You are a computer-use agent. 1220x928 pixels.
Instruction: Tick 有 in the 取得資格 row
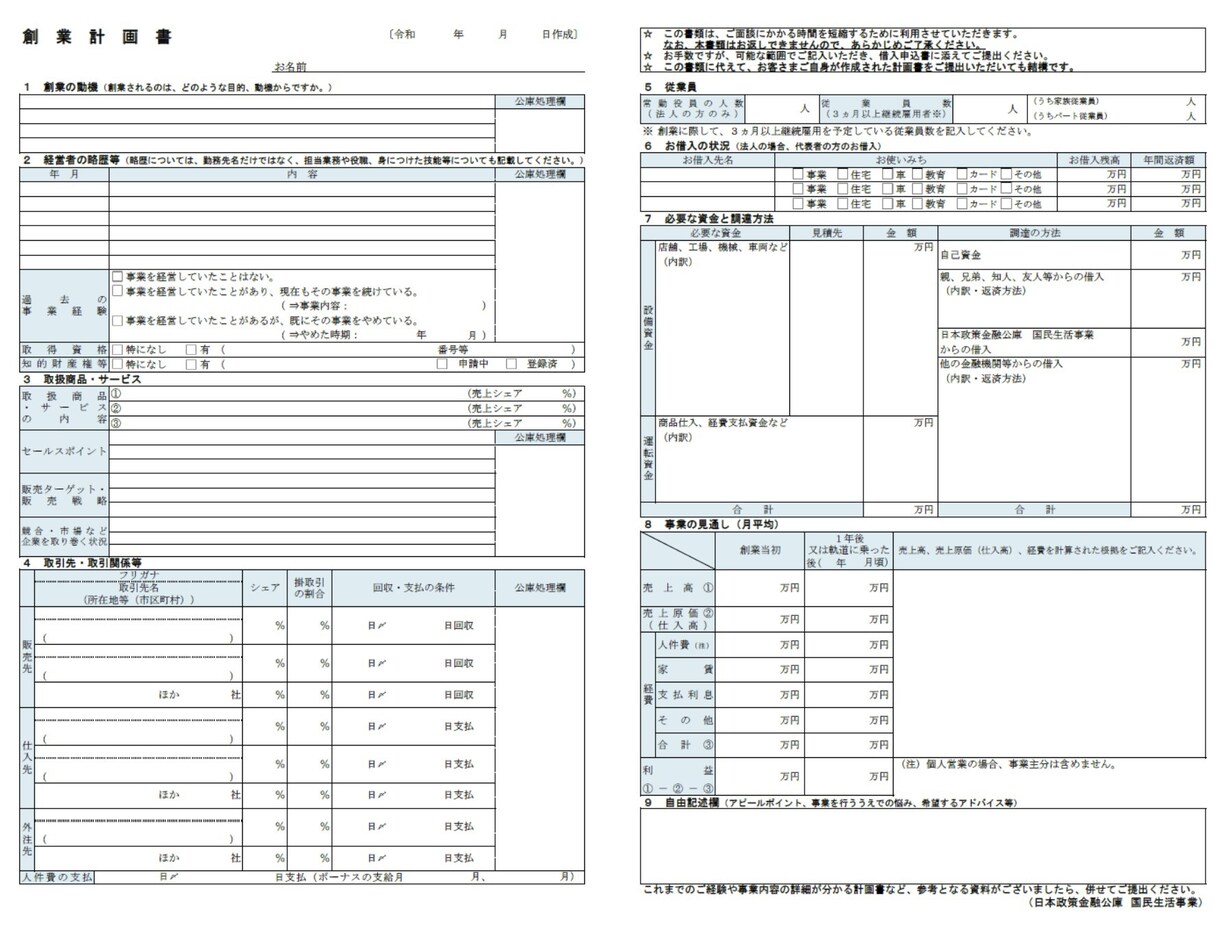click(191, 350)
